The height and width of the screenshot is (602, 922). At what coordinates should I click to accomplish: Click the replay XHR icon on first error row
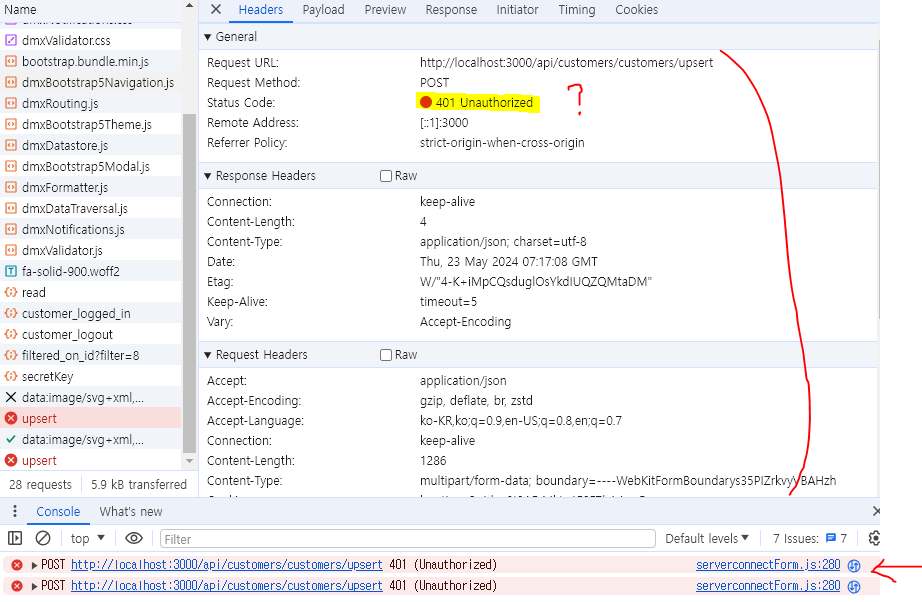point(854,565)
